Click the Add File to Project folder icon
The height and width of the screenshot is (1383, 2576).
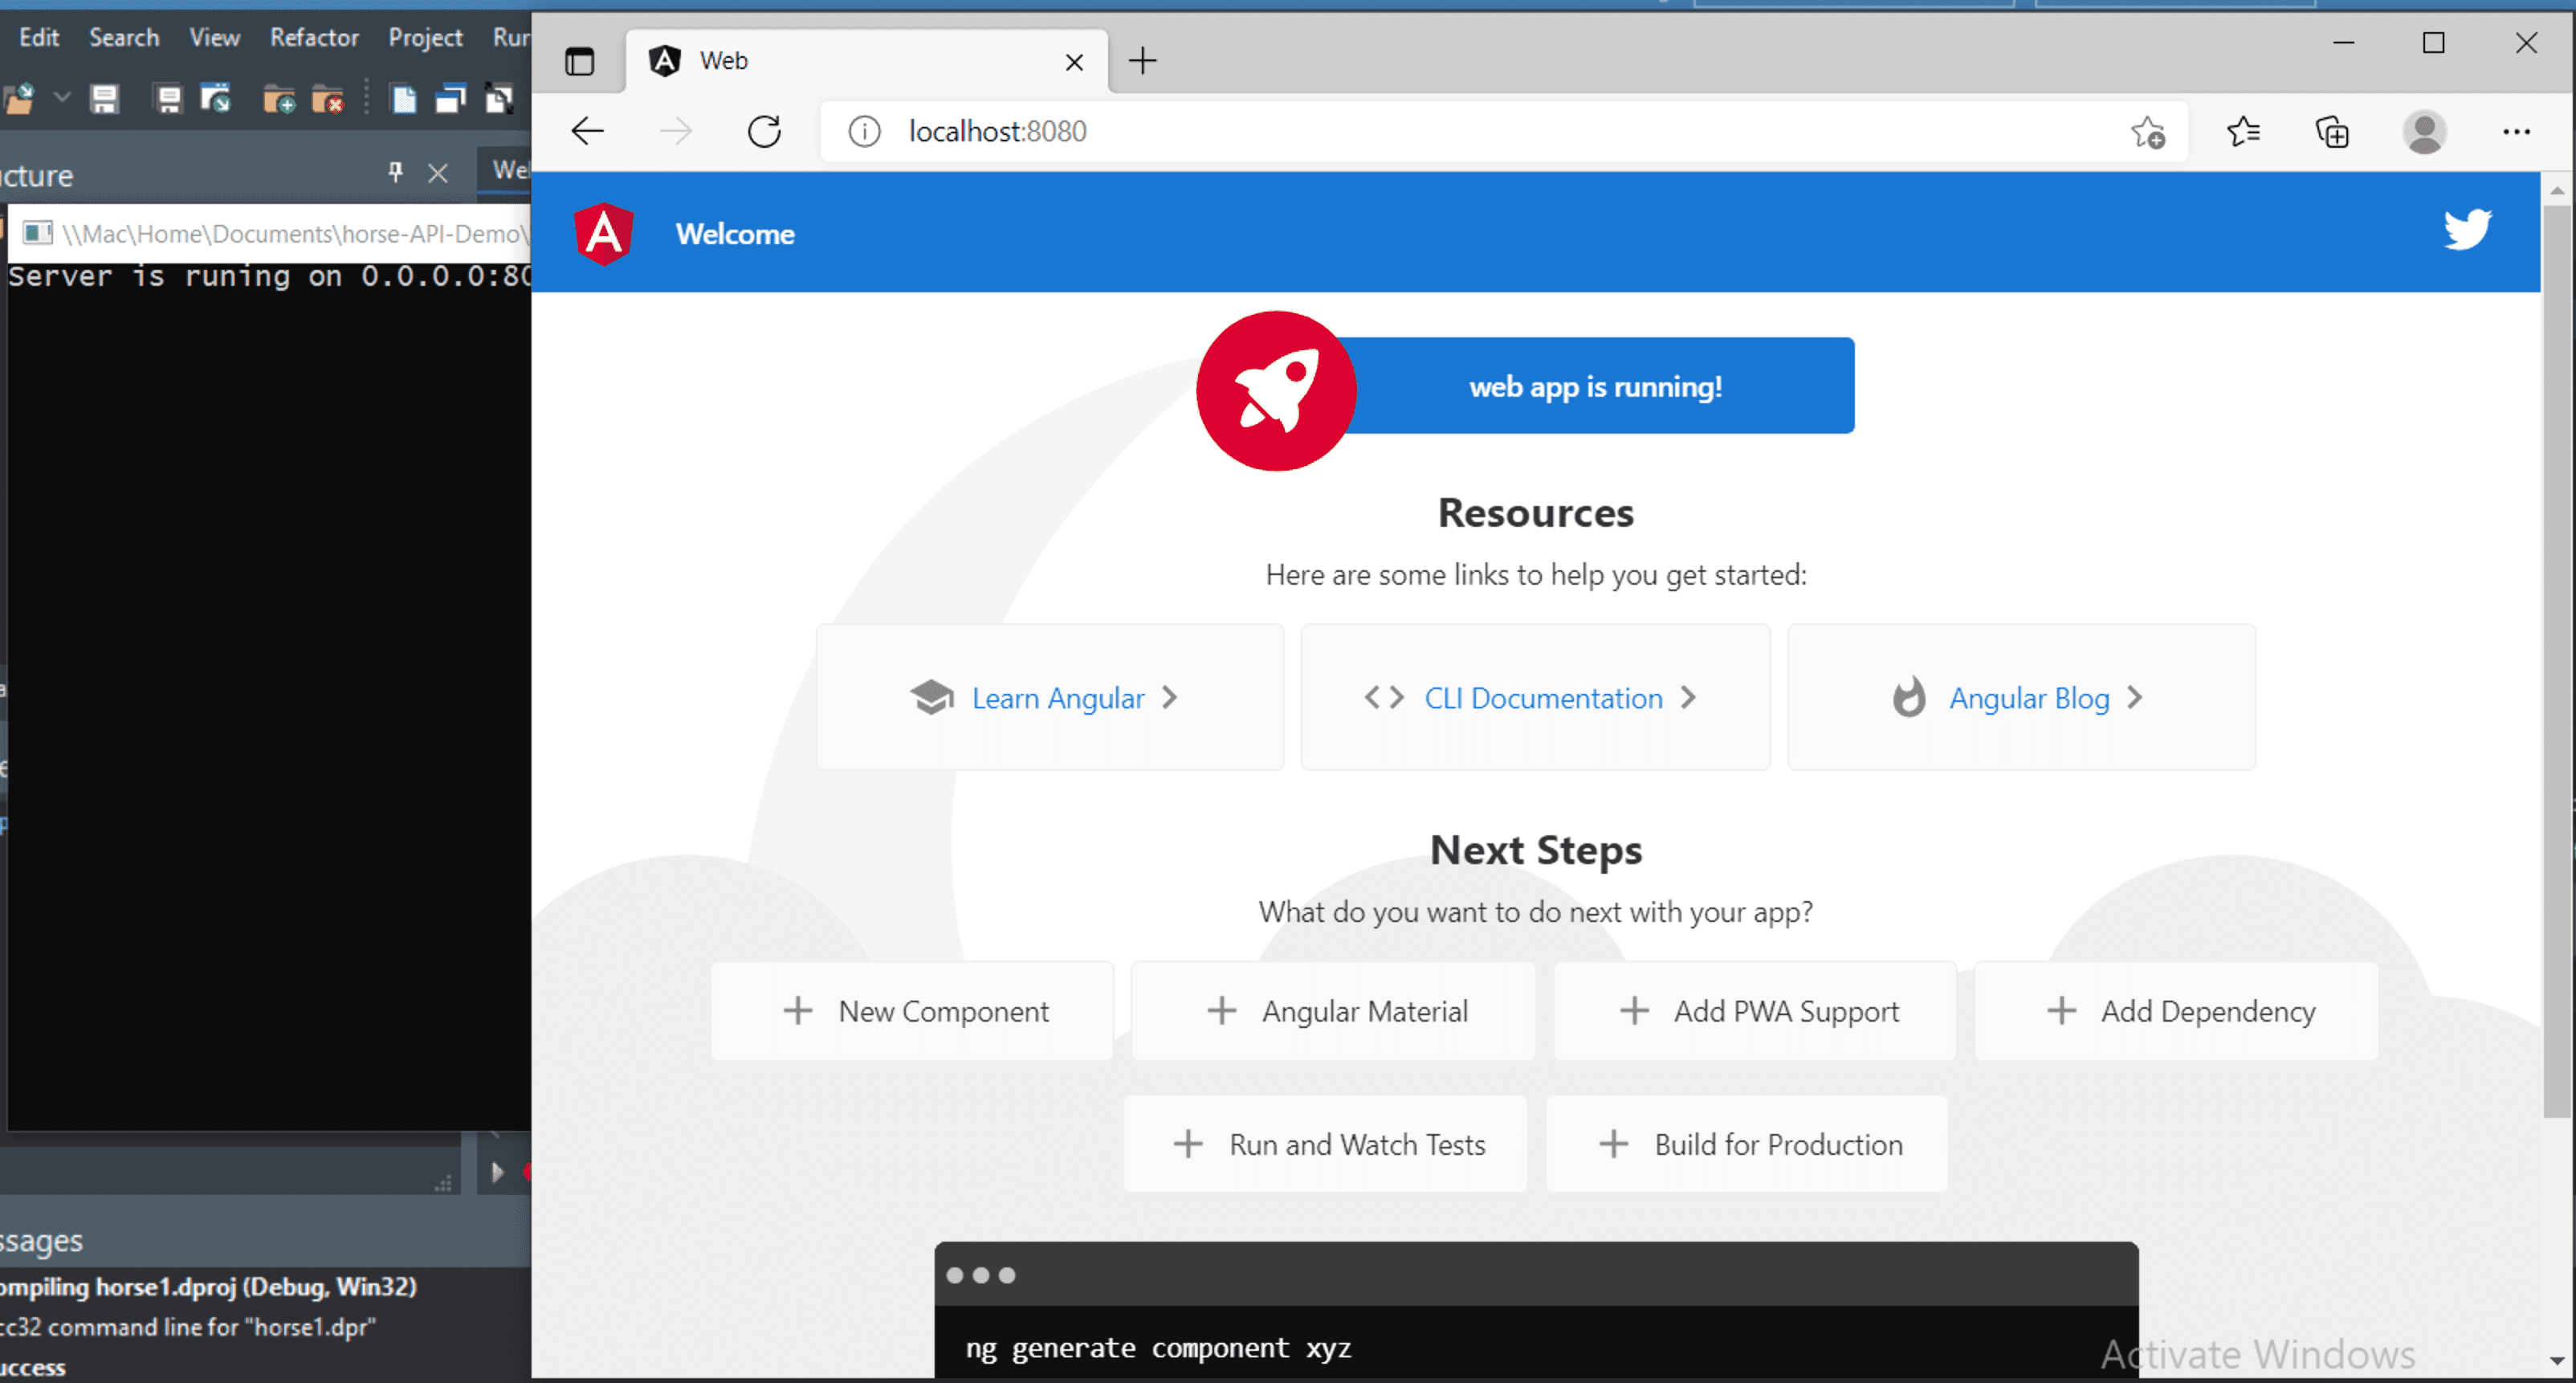click(x=279, y=99)
